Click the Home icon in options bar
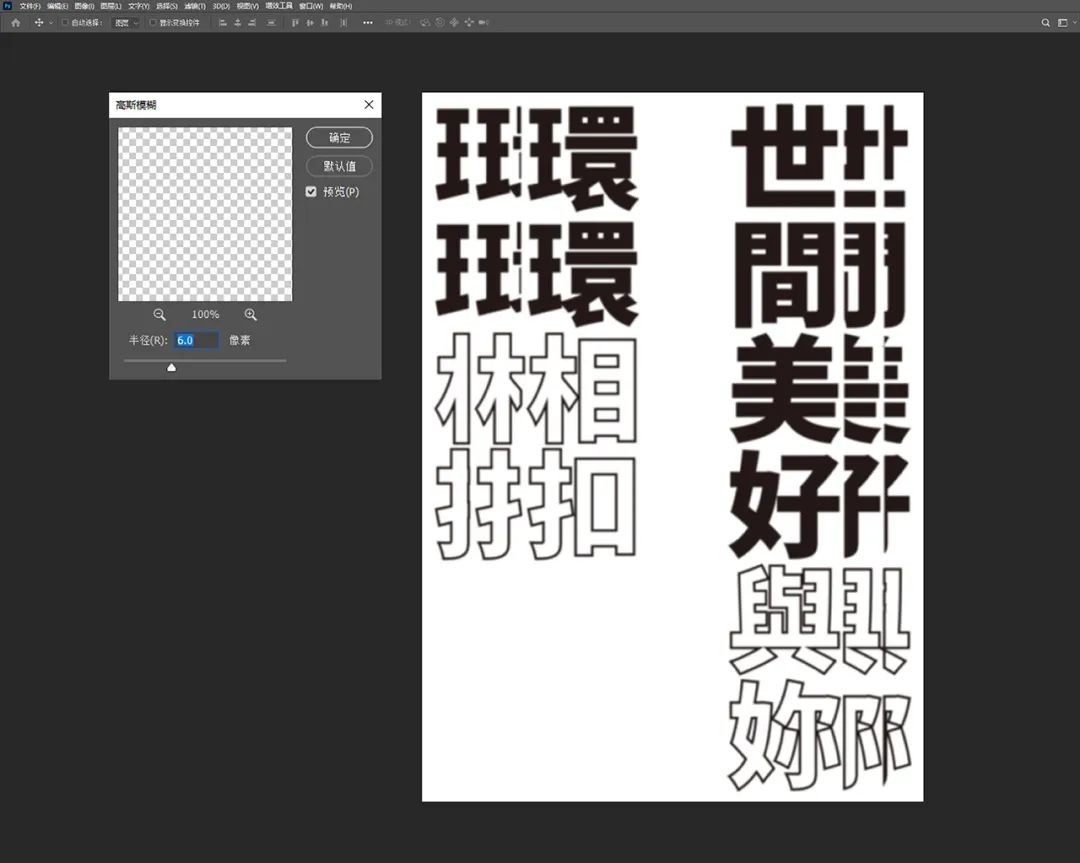This screenshot has width=1080, height=863. pyautogui.click(x=15, y=22)
